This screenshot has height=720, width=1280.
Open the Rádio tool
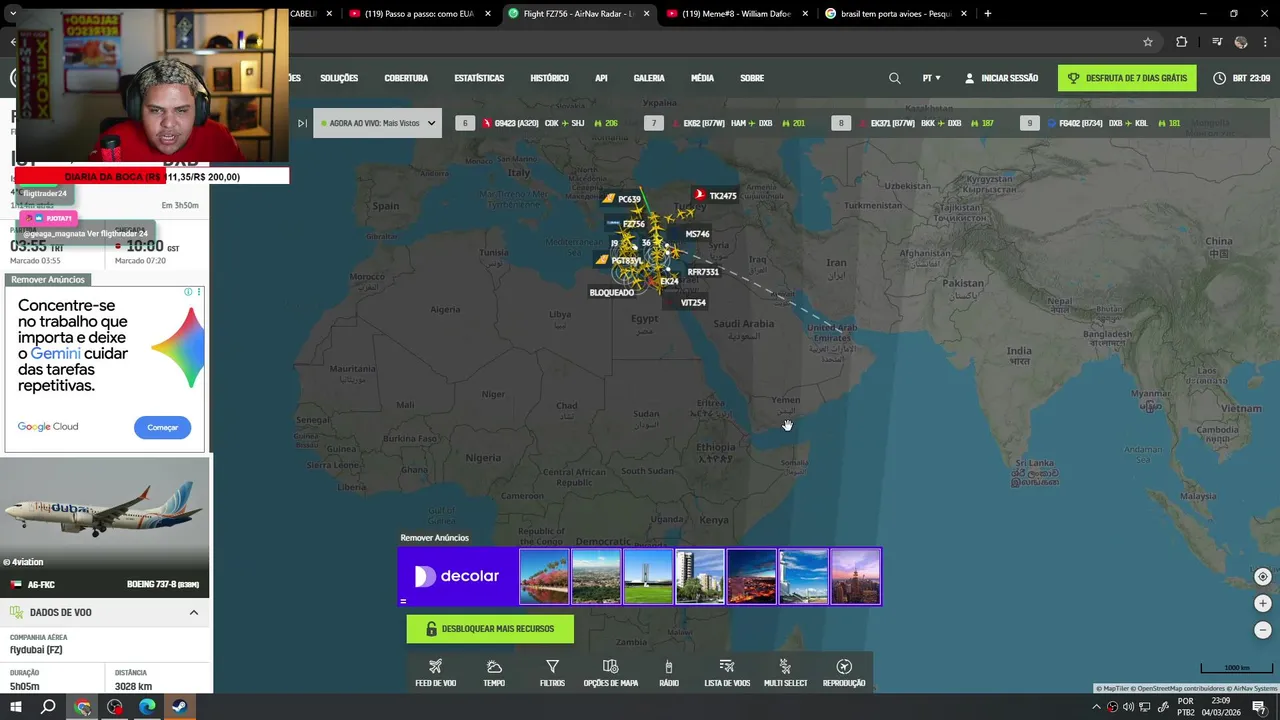point(669,673)
